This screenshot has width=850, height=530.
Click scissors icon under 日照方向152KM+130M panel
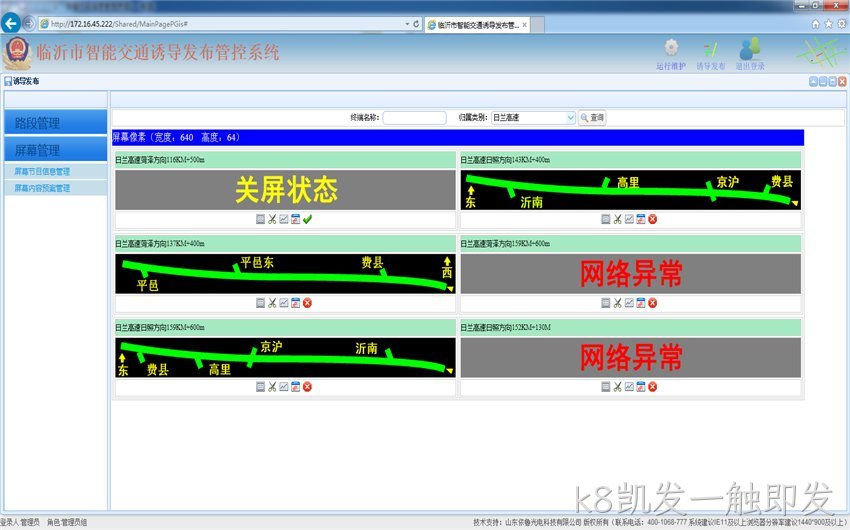click(617, 387)
